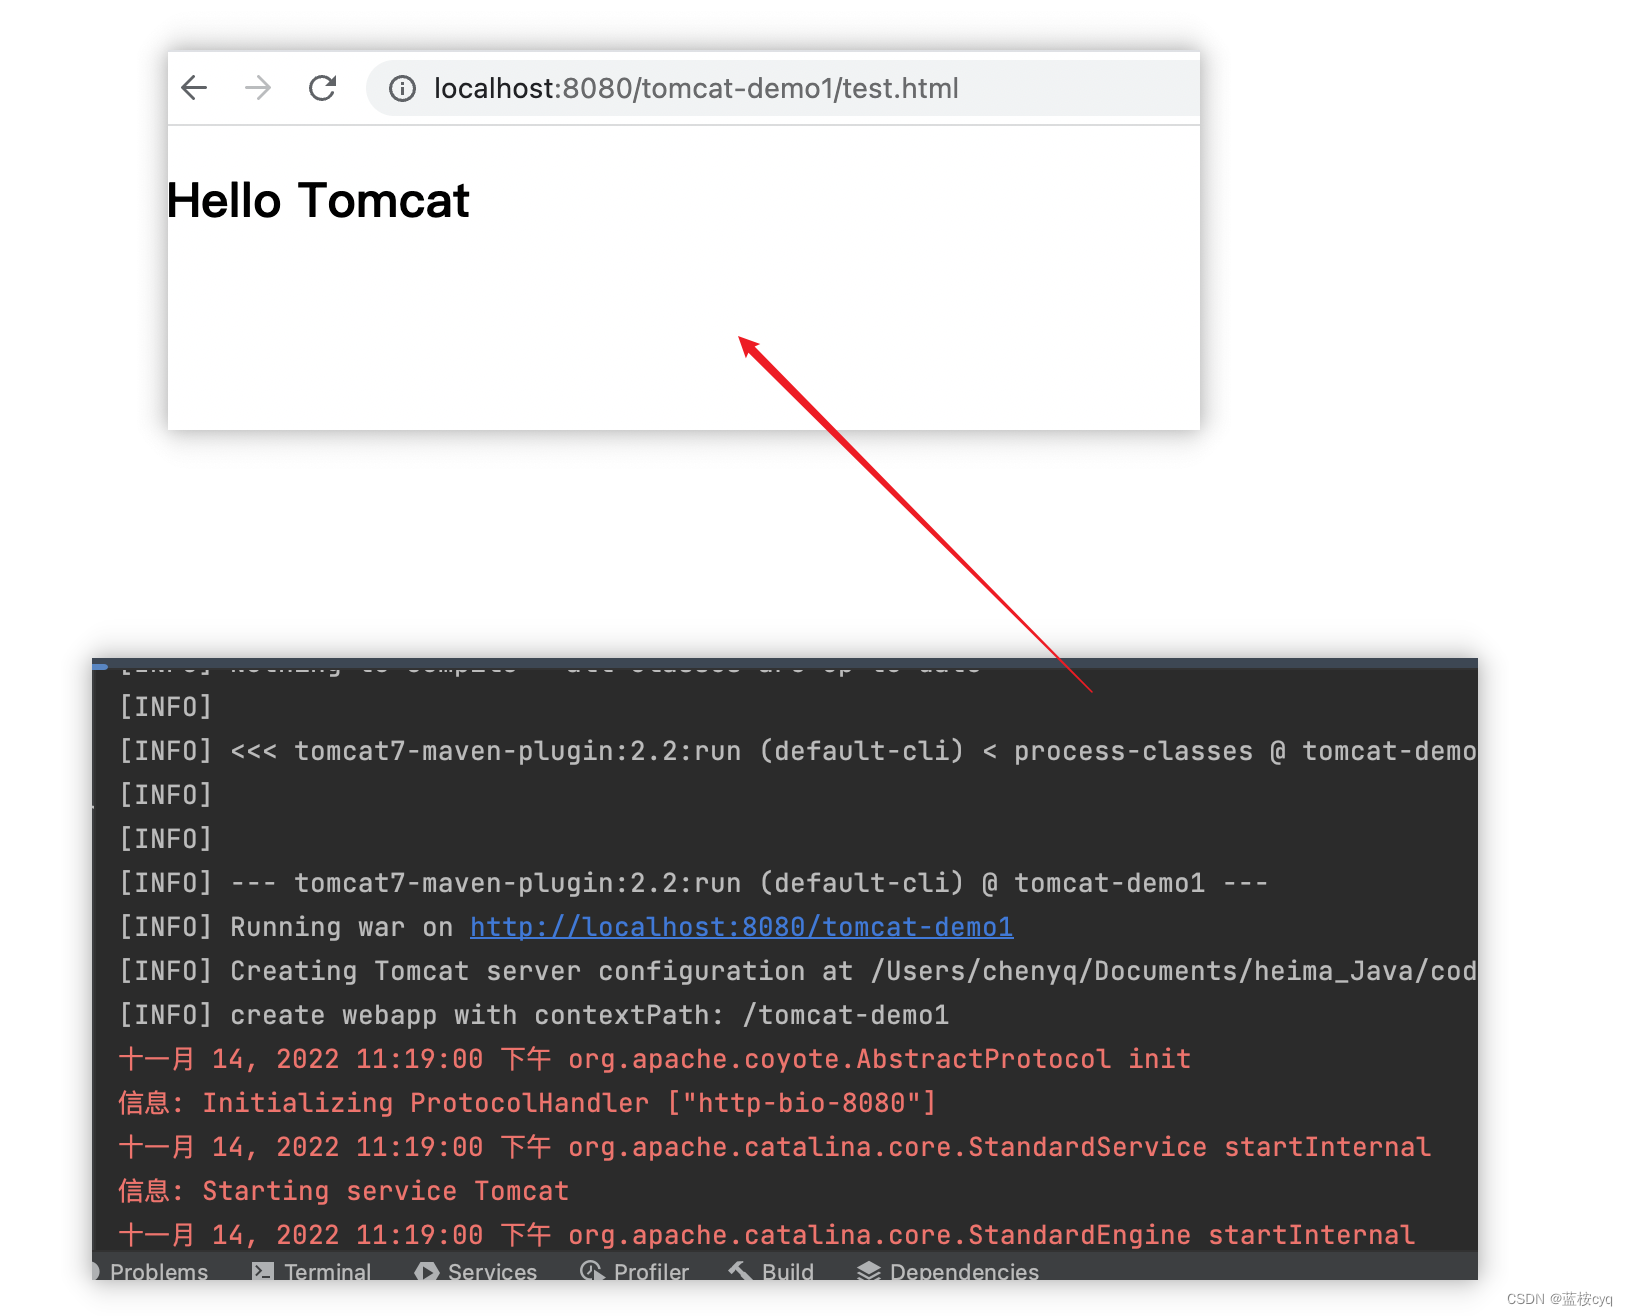Open the http://localhost:8080/tomcat-demo1 link
Viewport: 1628px width, 1316px height.
click(741, 927)
